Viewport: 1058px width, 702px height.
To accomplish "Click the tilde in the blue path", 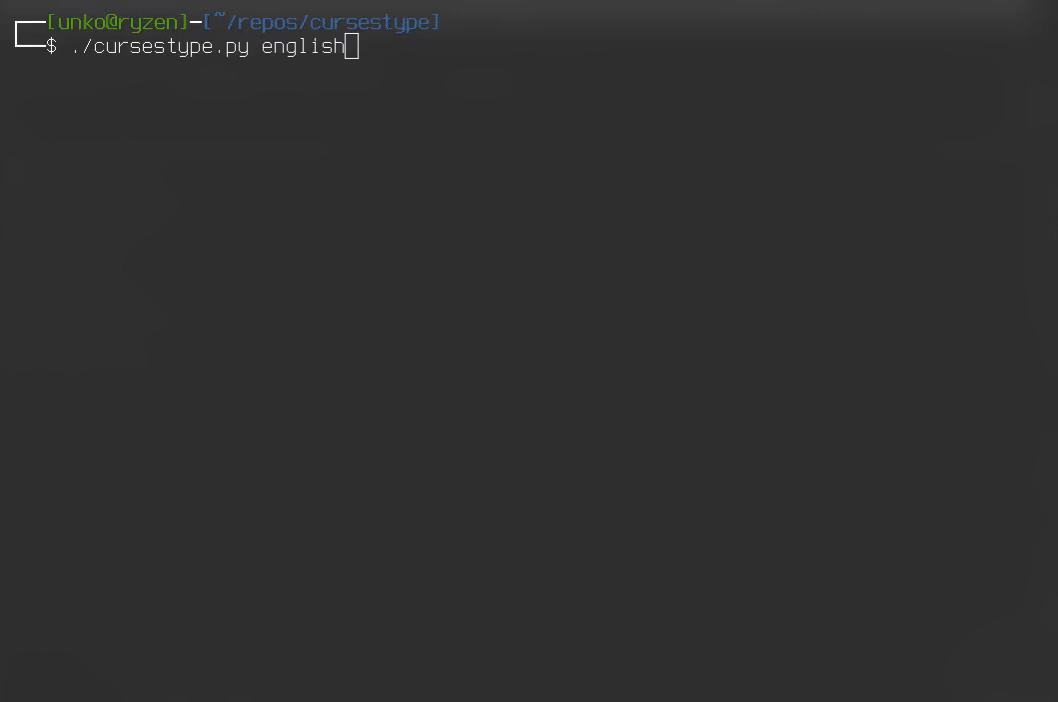I will pyautogui.click(x=219, y=16).
